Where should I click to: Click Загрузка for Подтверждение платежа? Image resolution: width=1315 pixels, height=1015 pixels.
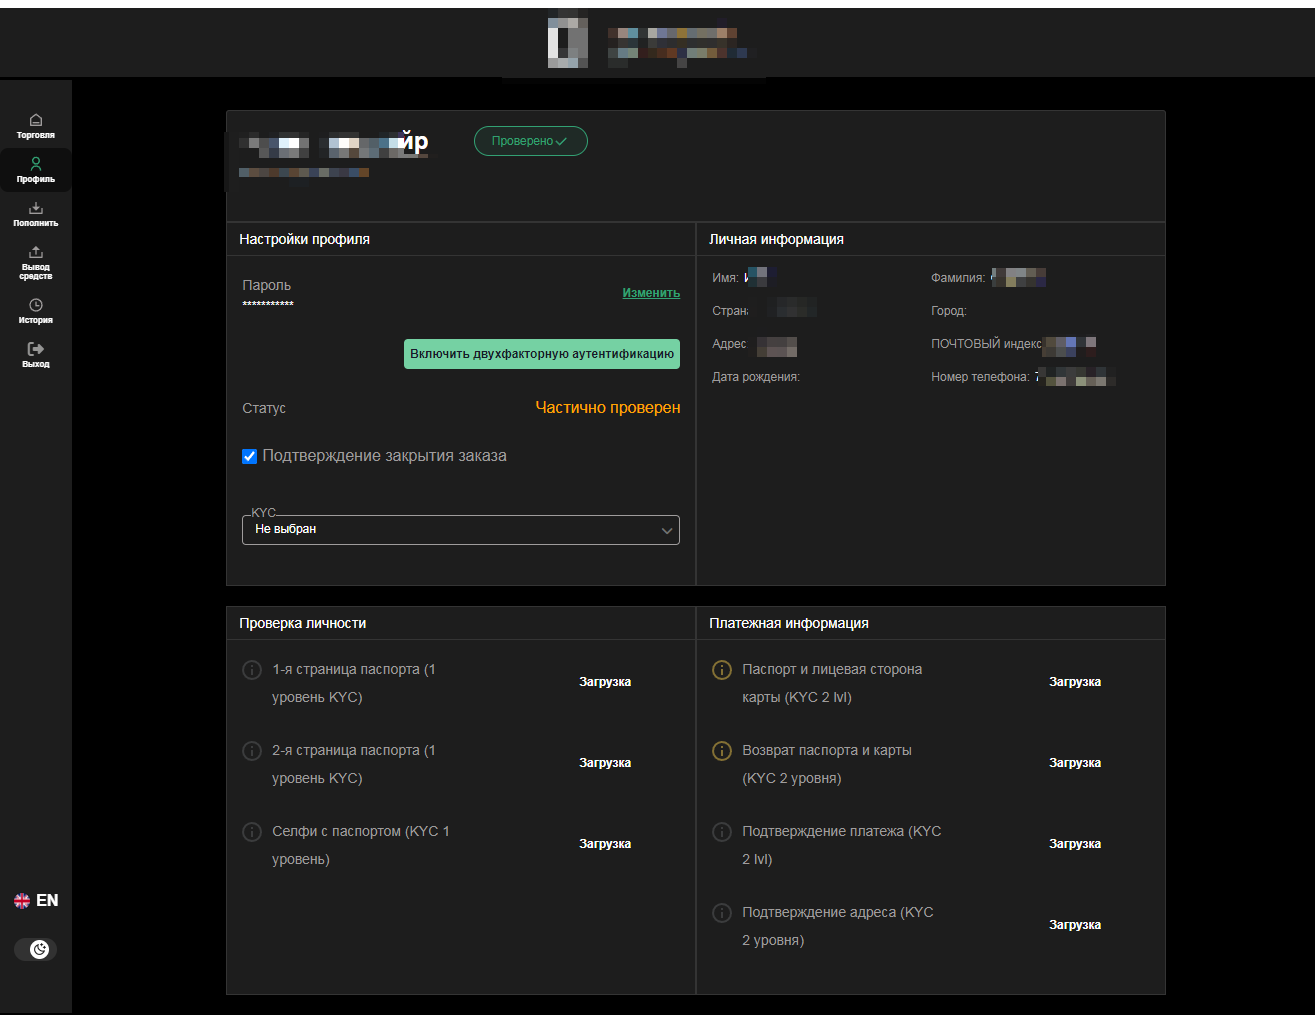point(1075,844)
